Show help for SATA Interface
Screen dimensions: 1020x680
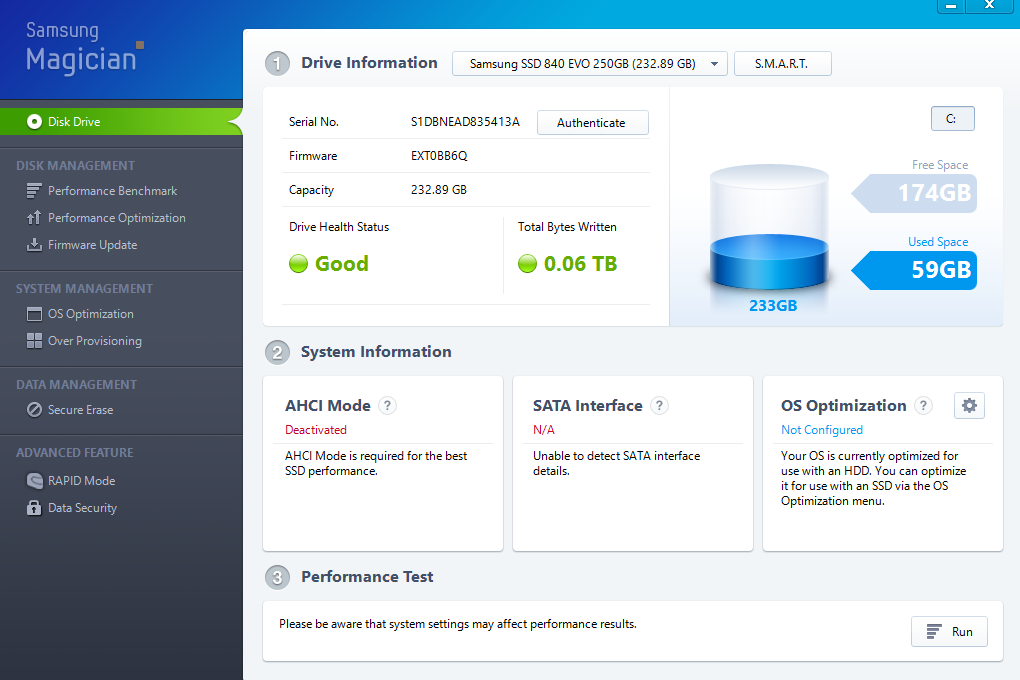[659, 406]
